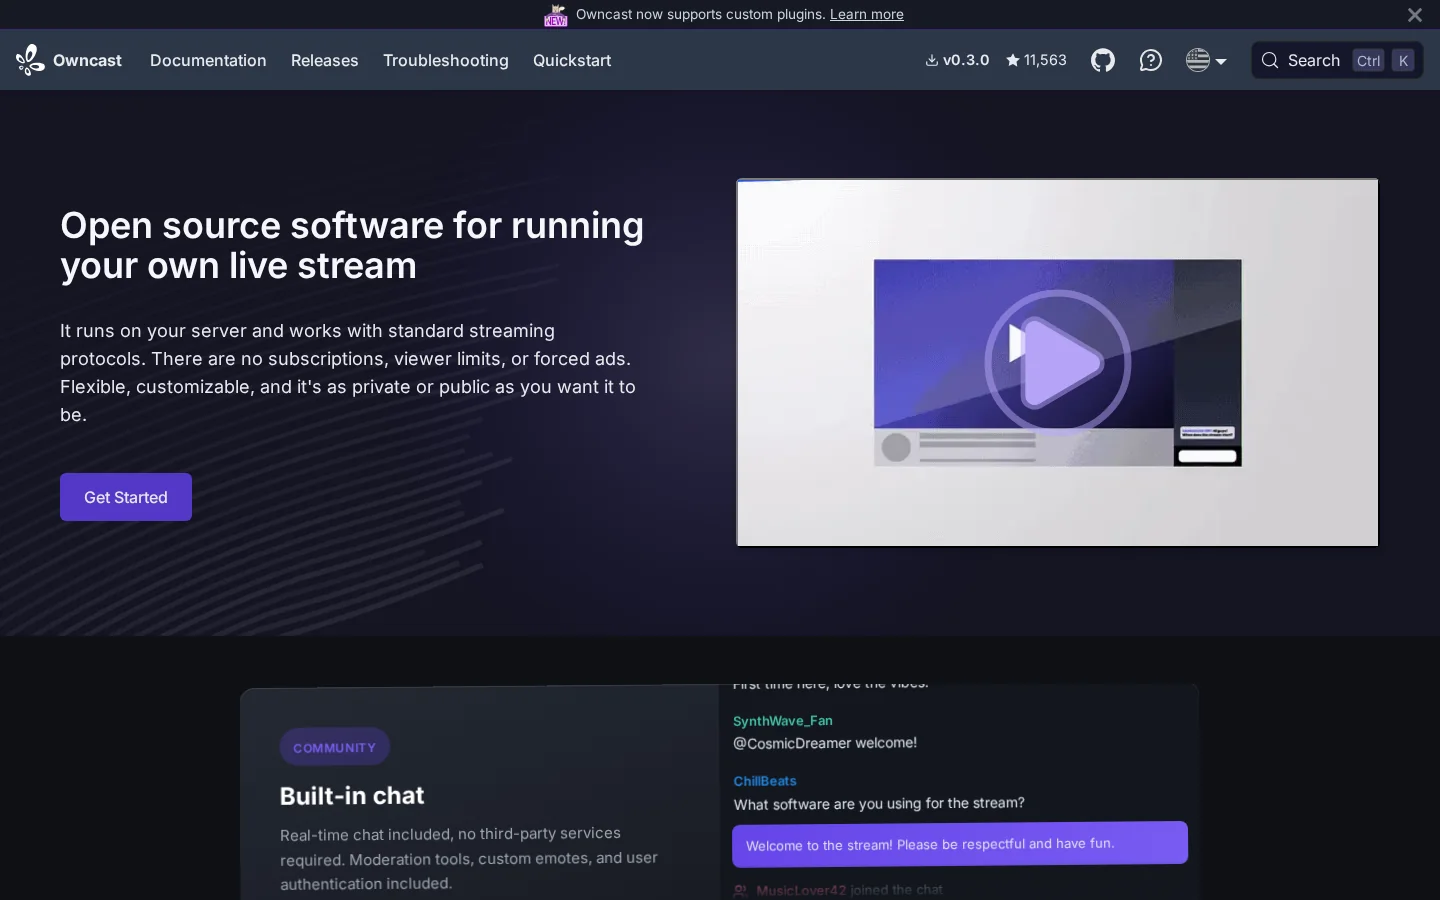Viewport: 1440px width, 900px height.
Task: Open the Quickstart menu item
Action: pyautogui.click(x=572, y=60)
